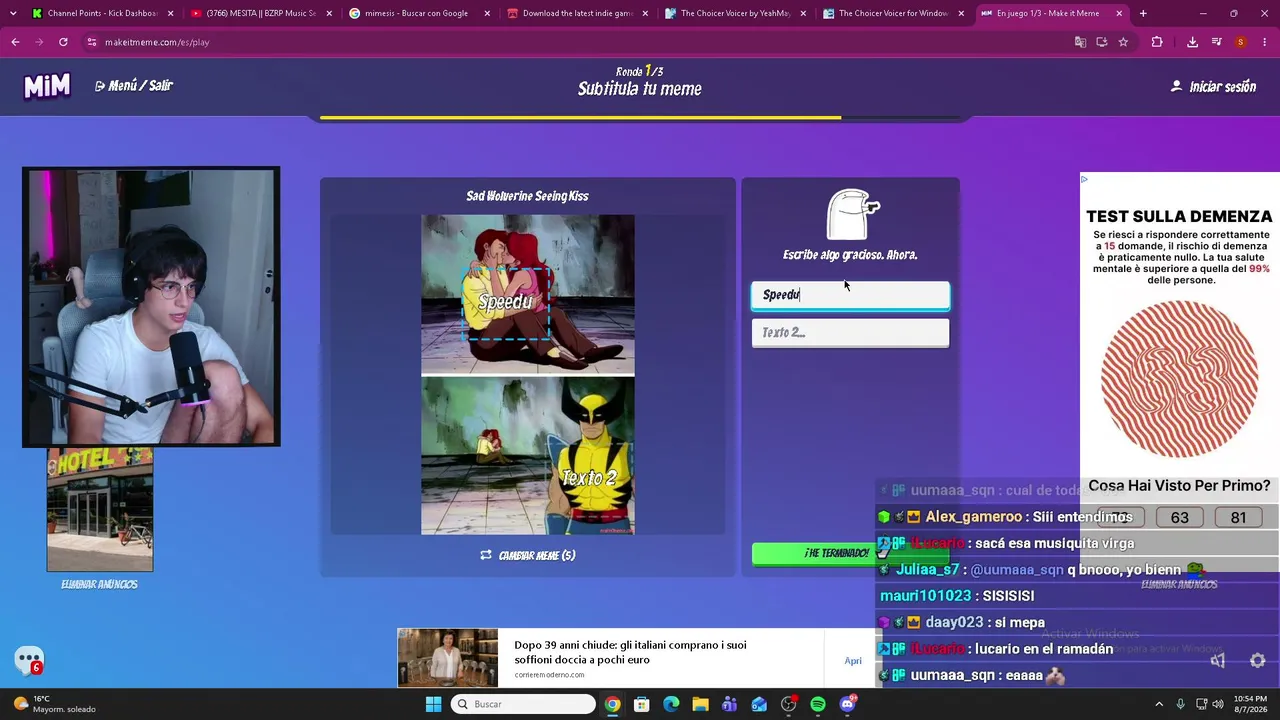Open Menú / Salir
Screen dimensions: 1280x720
click(134, 86)
